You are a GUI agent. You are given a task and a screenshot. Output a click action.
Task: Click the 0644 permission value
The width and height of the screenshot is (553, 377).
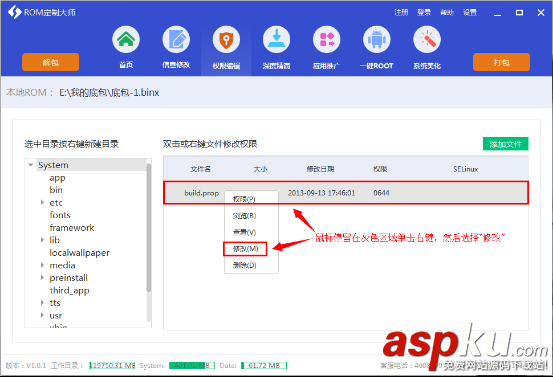[x=381, y=193]
